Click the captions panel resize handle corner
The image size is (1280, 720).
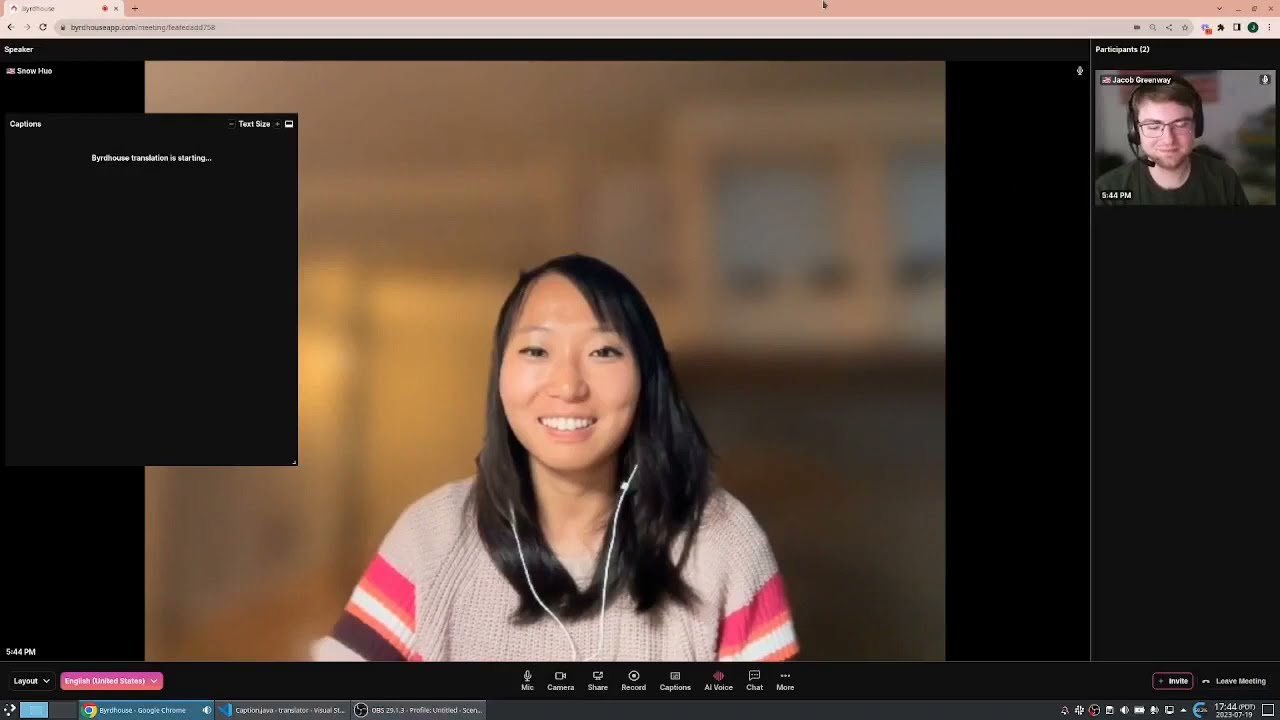[294, 462]
